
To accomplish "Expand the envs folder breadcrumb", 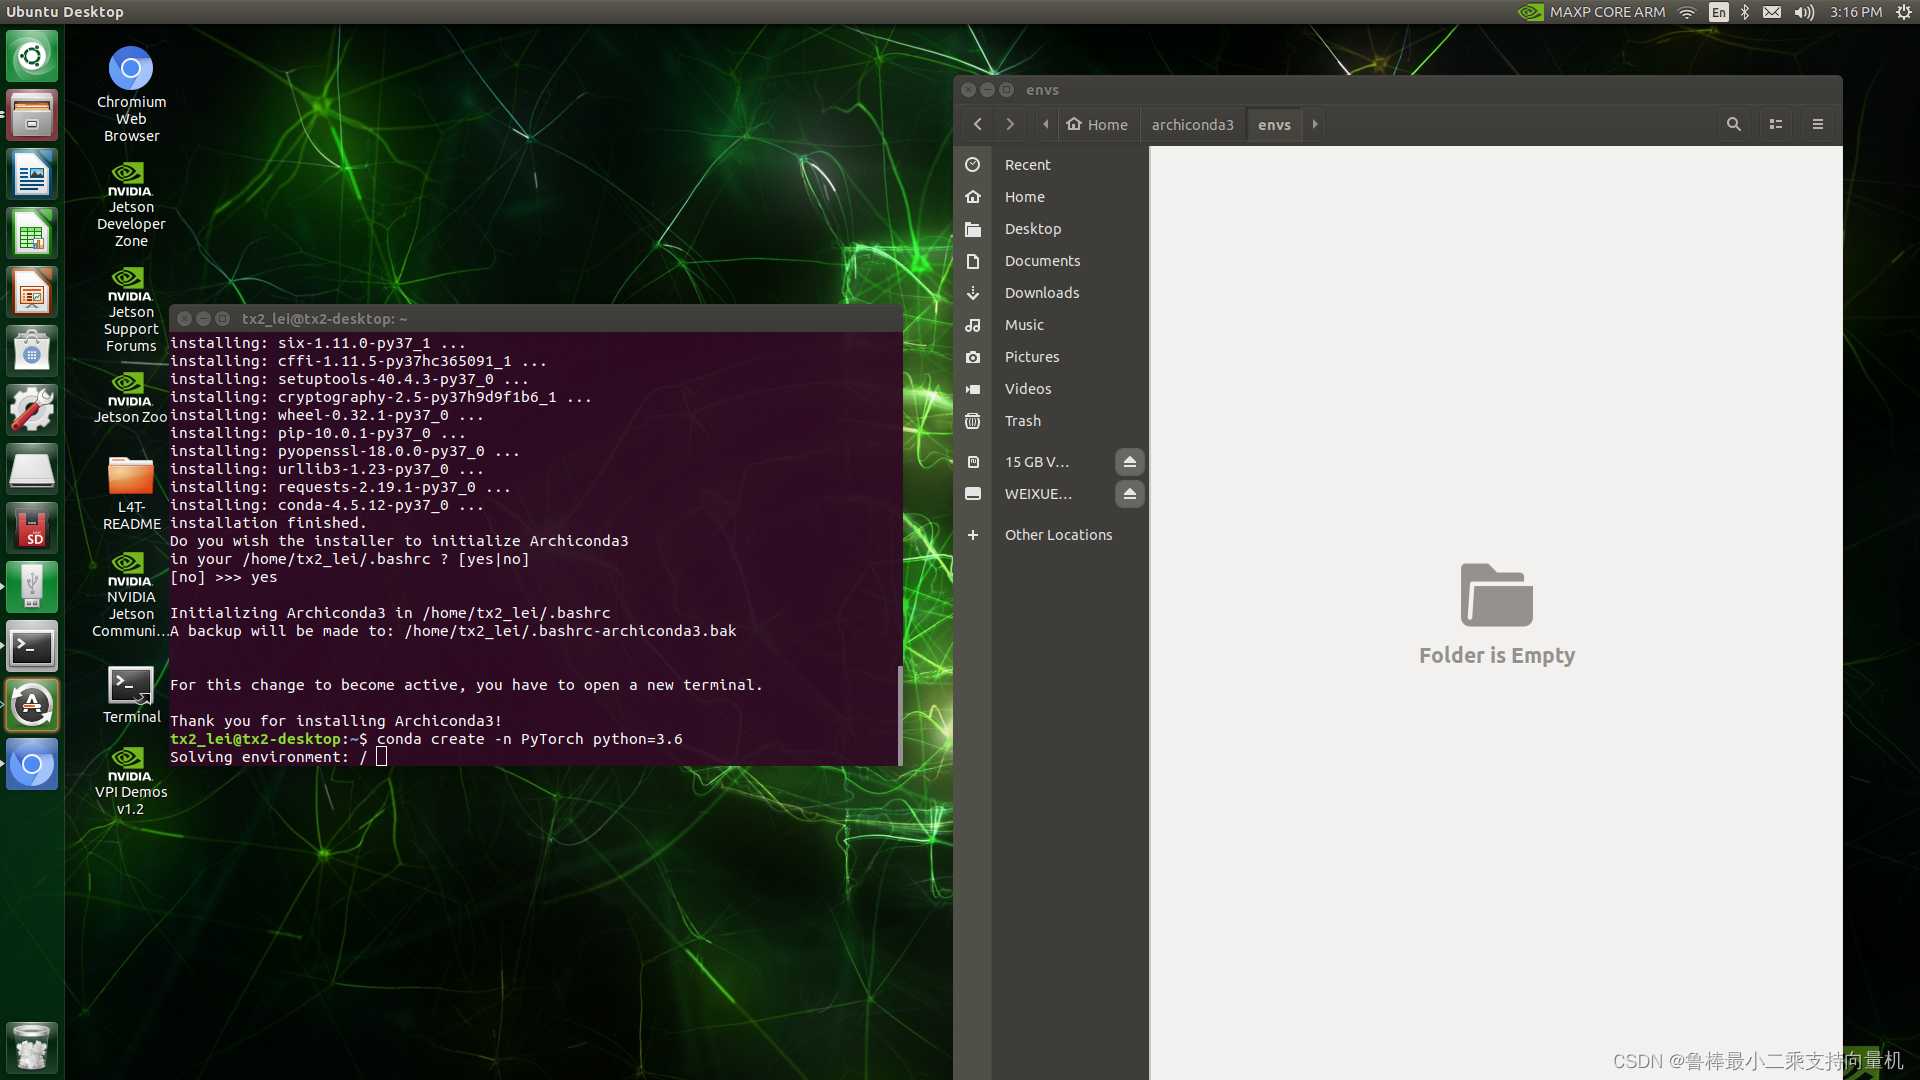I will tap(1313, 124).
